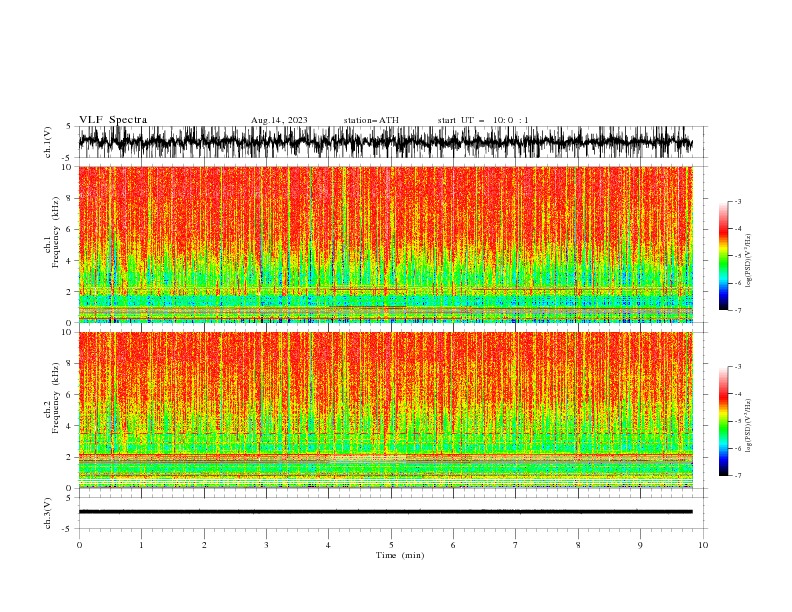Click inside the ch.2 spectrogram panel
Viewport: 792px width, 612px height.
[385, 410]
